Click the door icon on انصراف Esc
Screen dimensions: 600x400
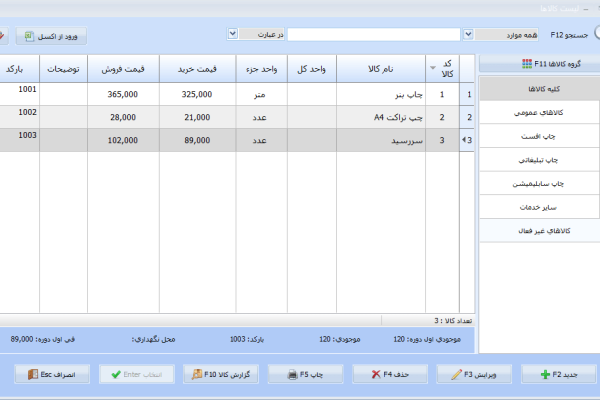coord(33,374)
